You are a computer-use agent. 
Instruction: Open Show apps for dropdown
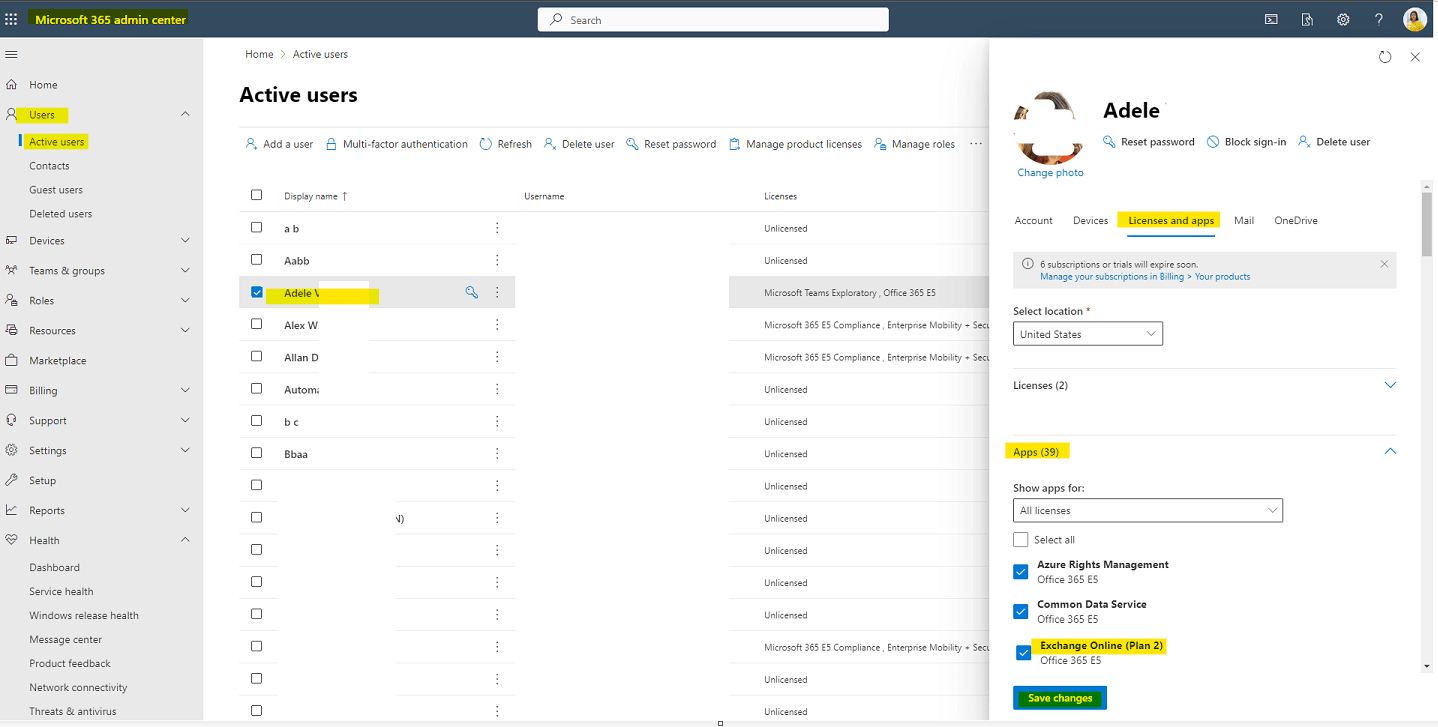(x=1148, y=510)
